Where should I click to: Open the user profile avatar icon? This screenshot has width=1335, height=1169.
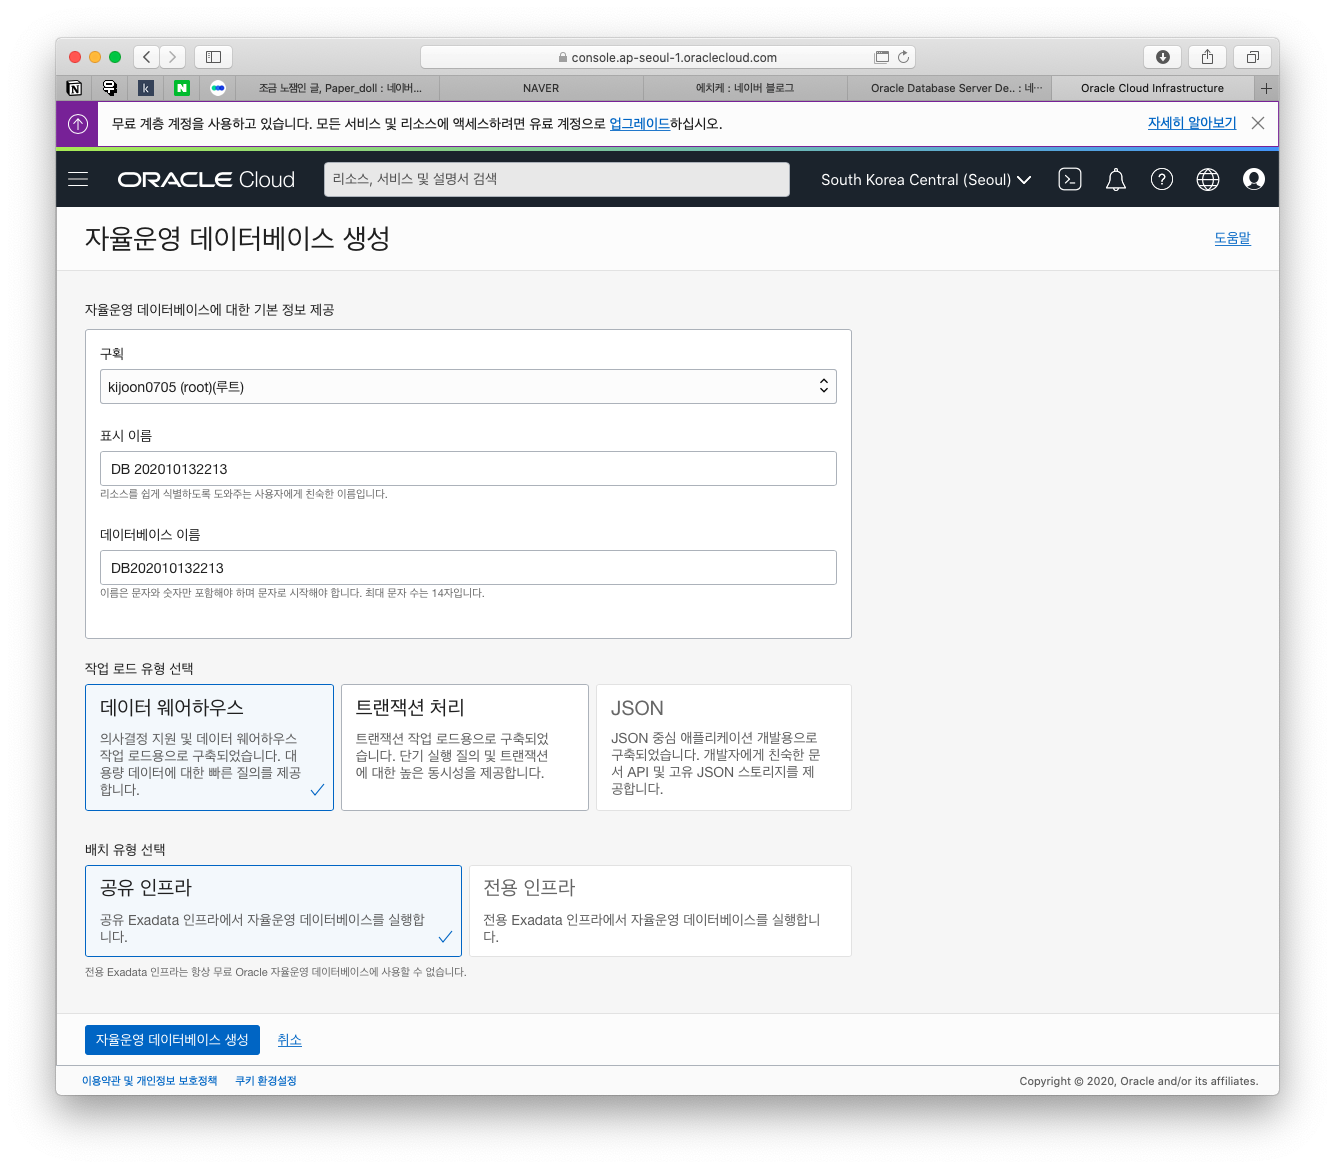click(1254, 180)
